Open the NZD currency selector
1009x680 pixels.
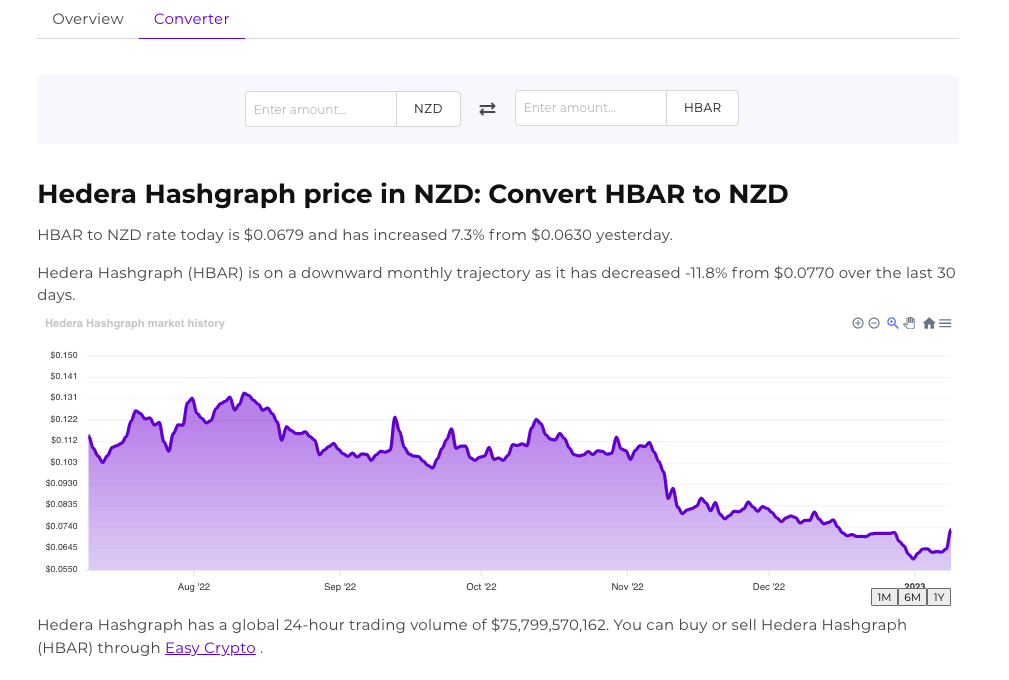pos(428,108)
